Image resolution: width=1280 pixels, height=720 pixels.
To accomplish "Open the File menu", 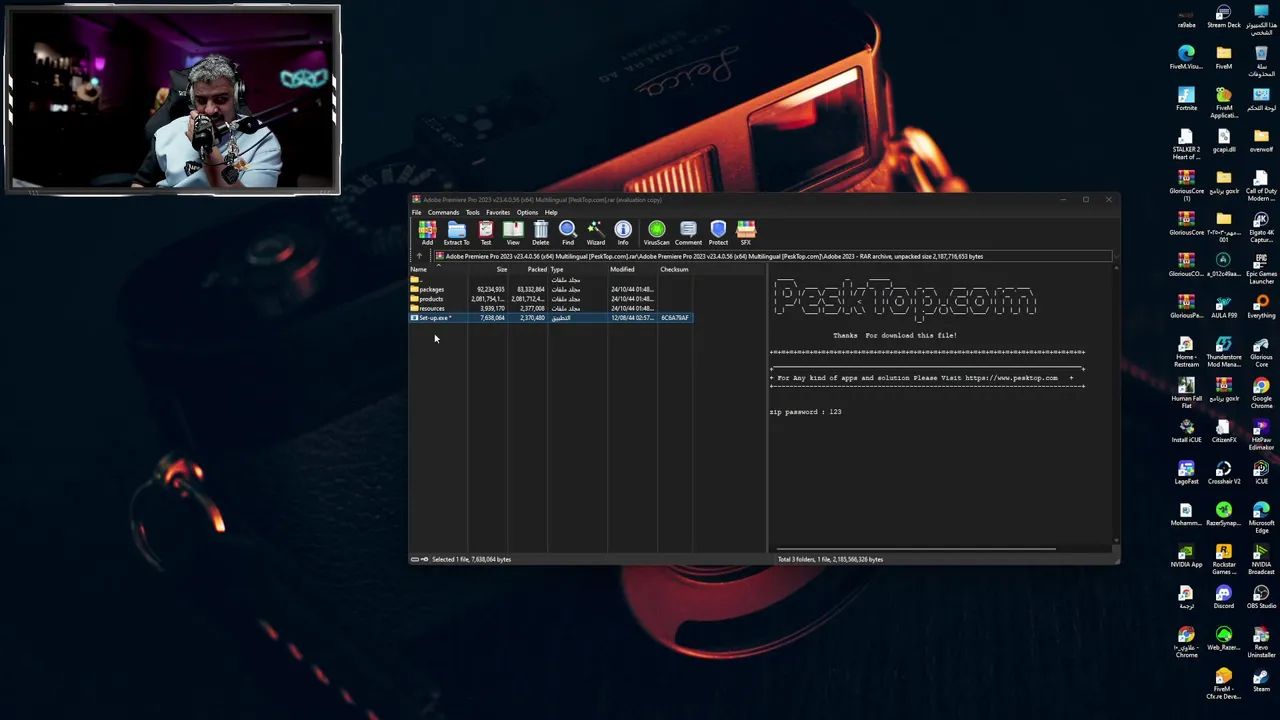I will (x=417, y=212).
